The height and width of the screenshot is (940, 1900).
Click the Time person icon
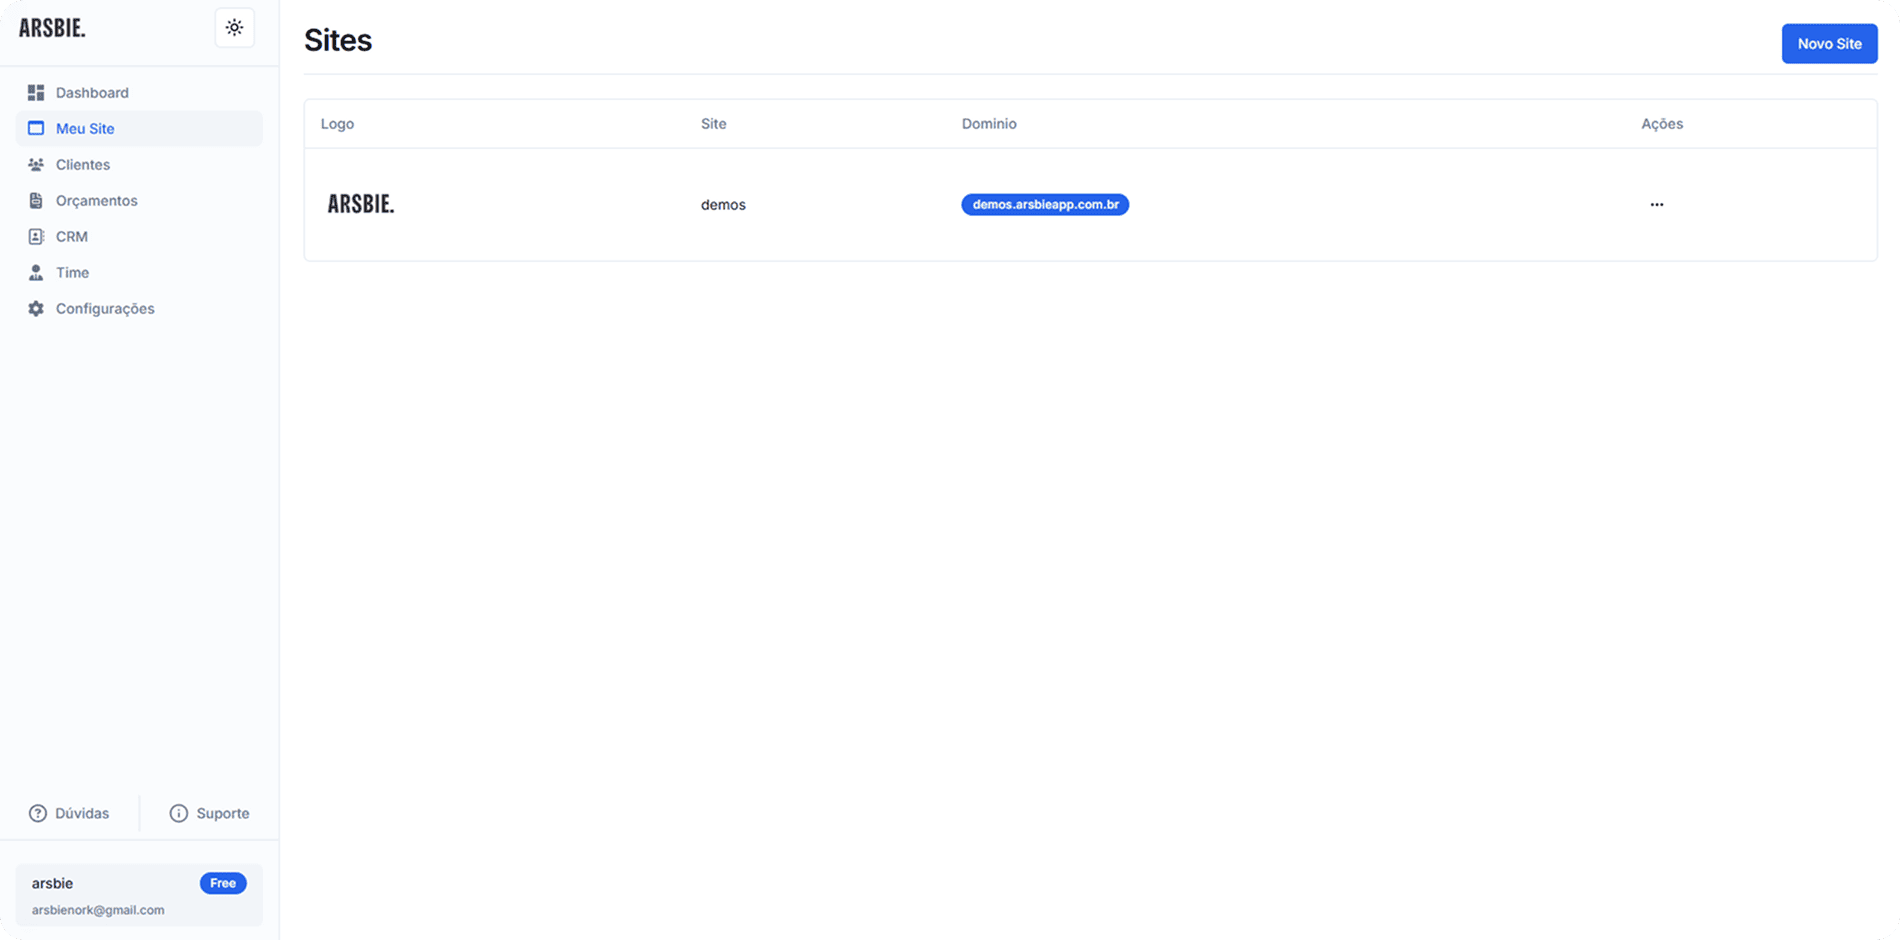[x=36, y=273]
